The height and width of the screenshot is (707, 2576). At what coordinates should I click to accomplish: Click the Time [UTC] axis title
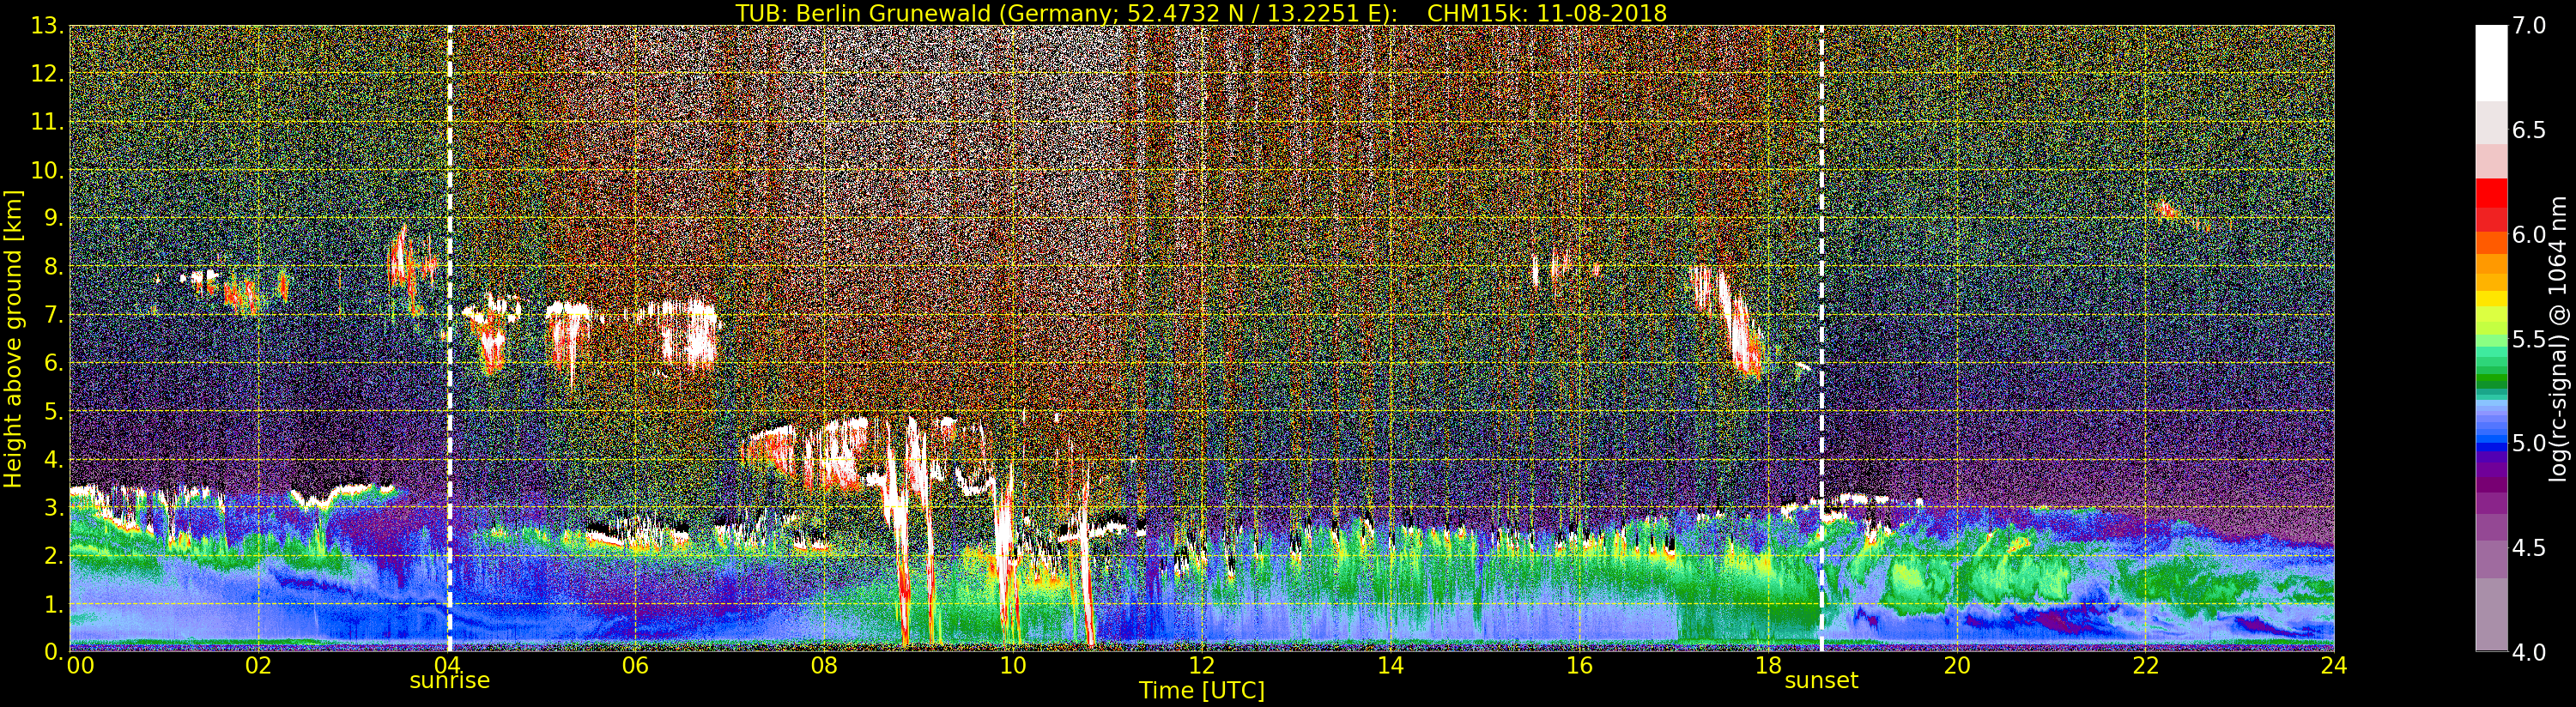tap(1202, 690)
